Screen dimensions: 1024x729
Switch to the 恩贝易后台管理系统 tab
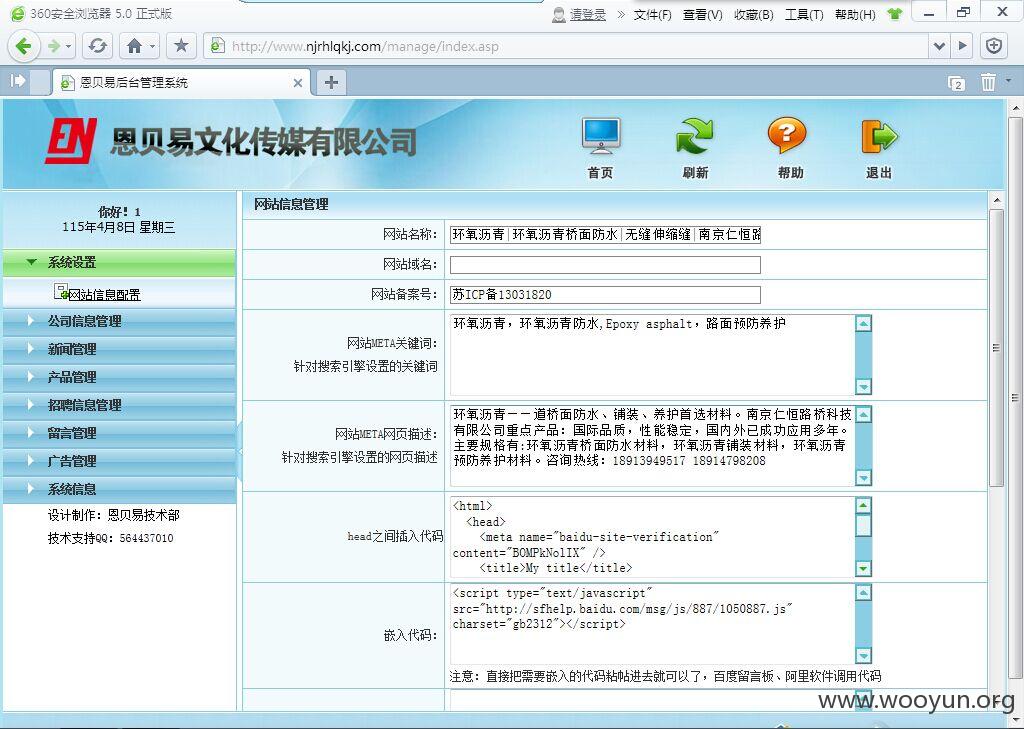pyautogui.click(x=180, y=83)
